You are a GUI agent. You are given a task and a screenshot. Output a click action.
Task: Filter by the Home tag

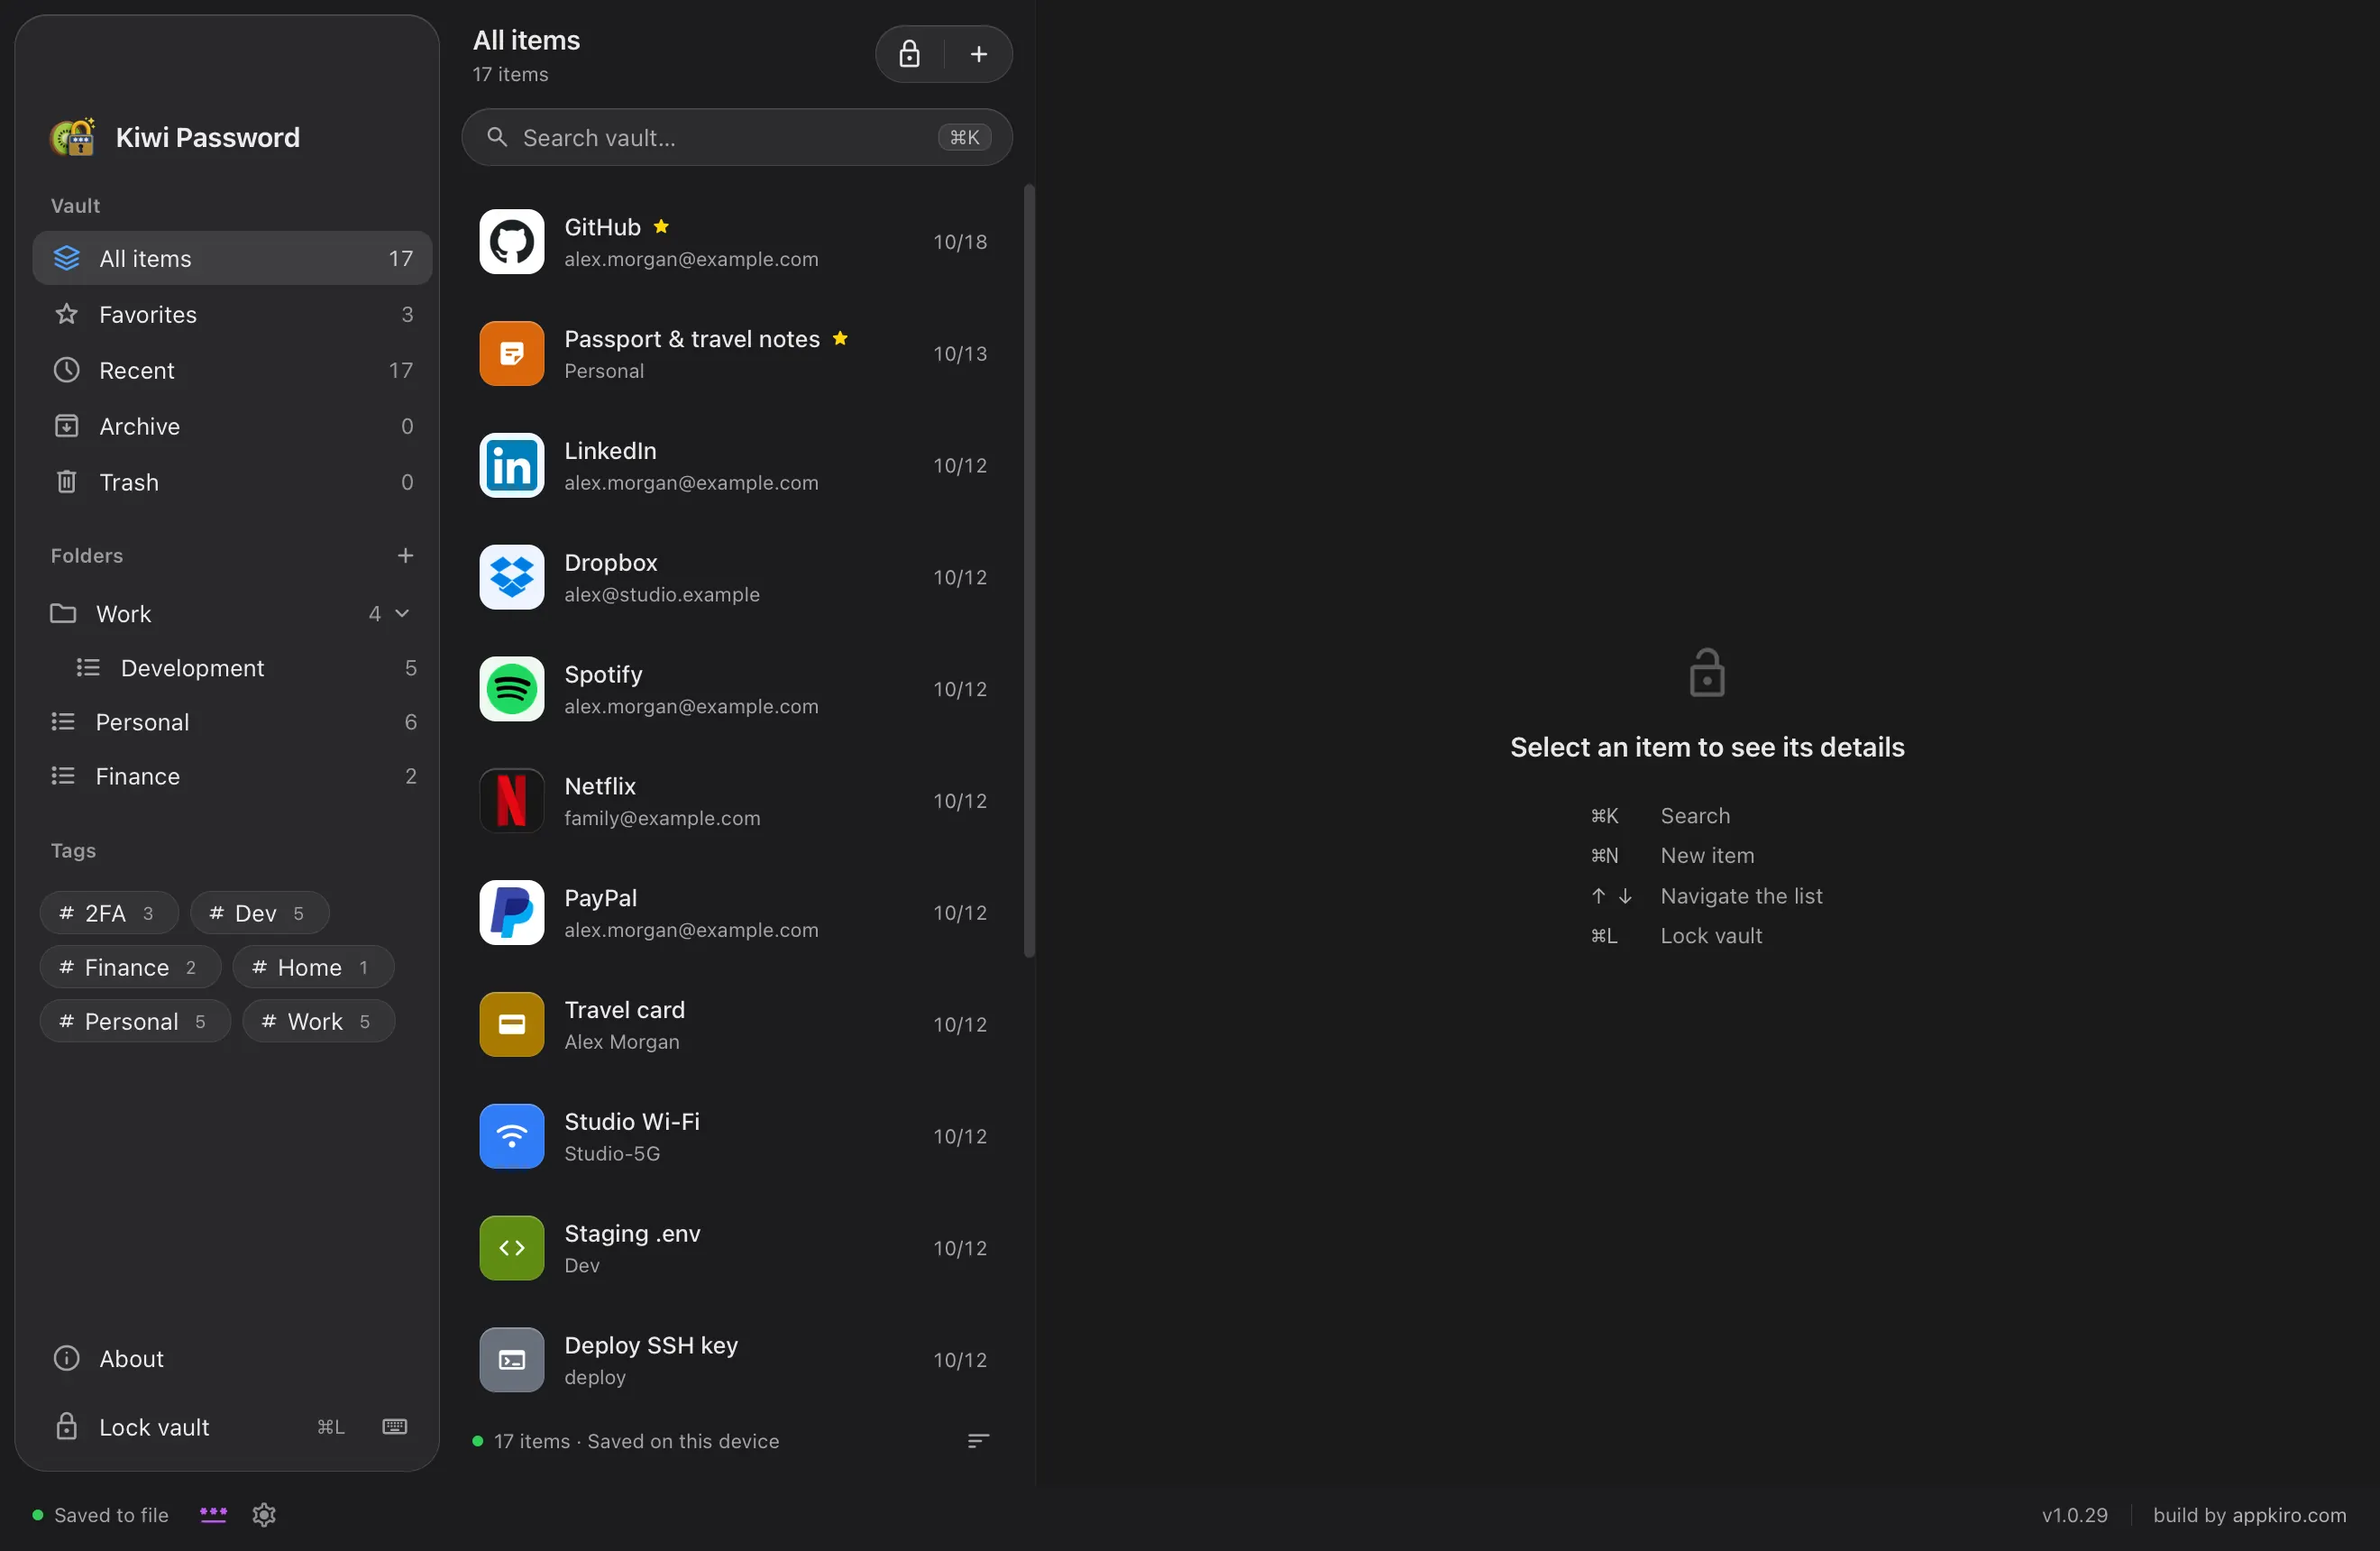point(313,967)
